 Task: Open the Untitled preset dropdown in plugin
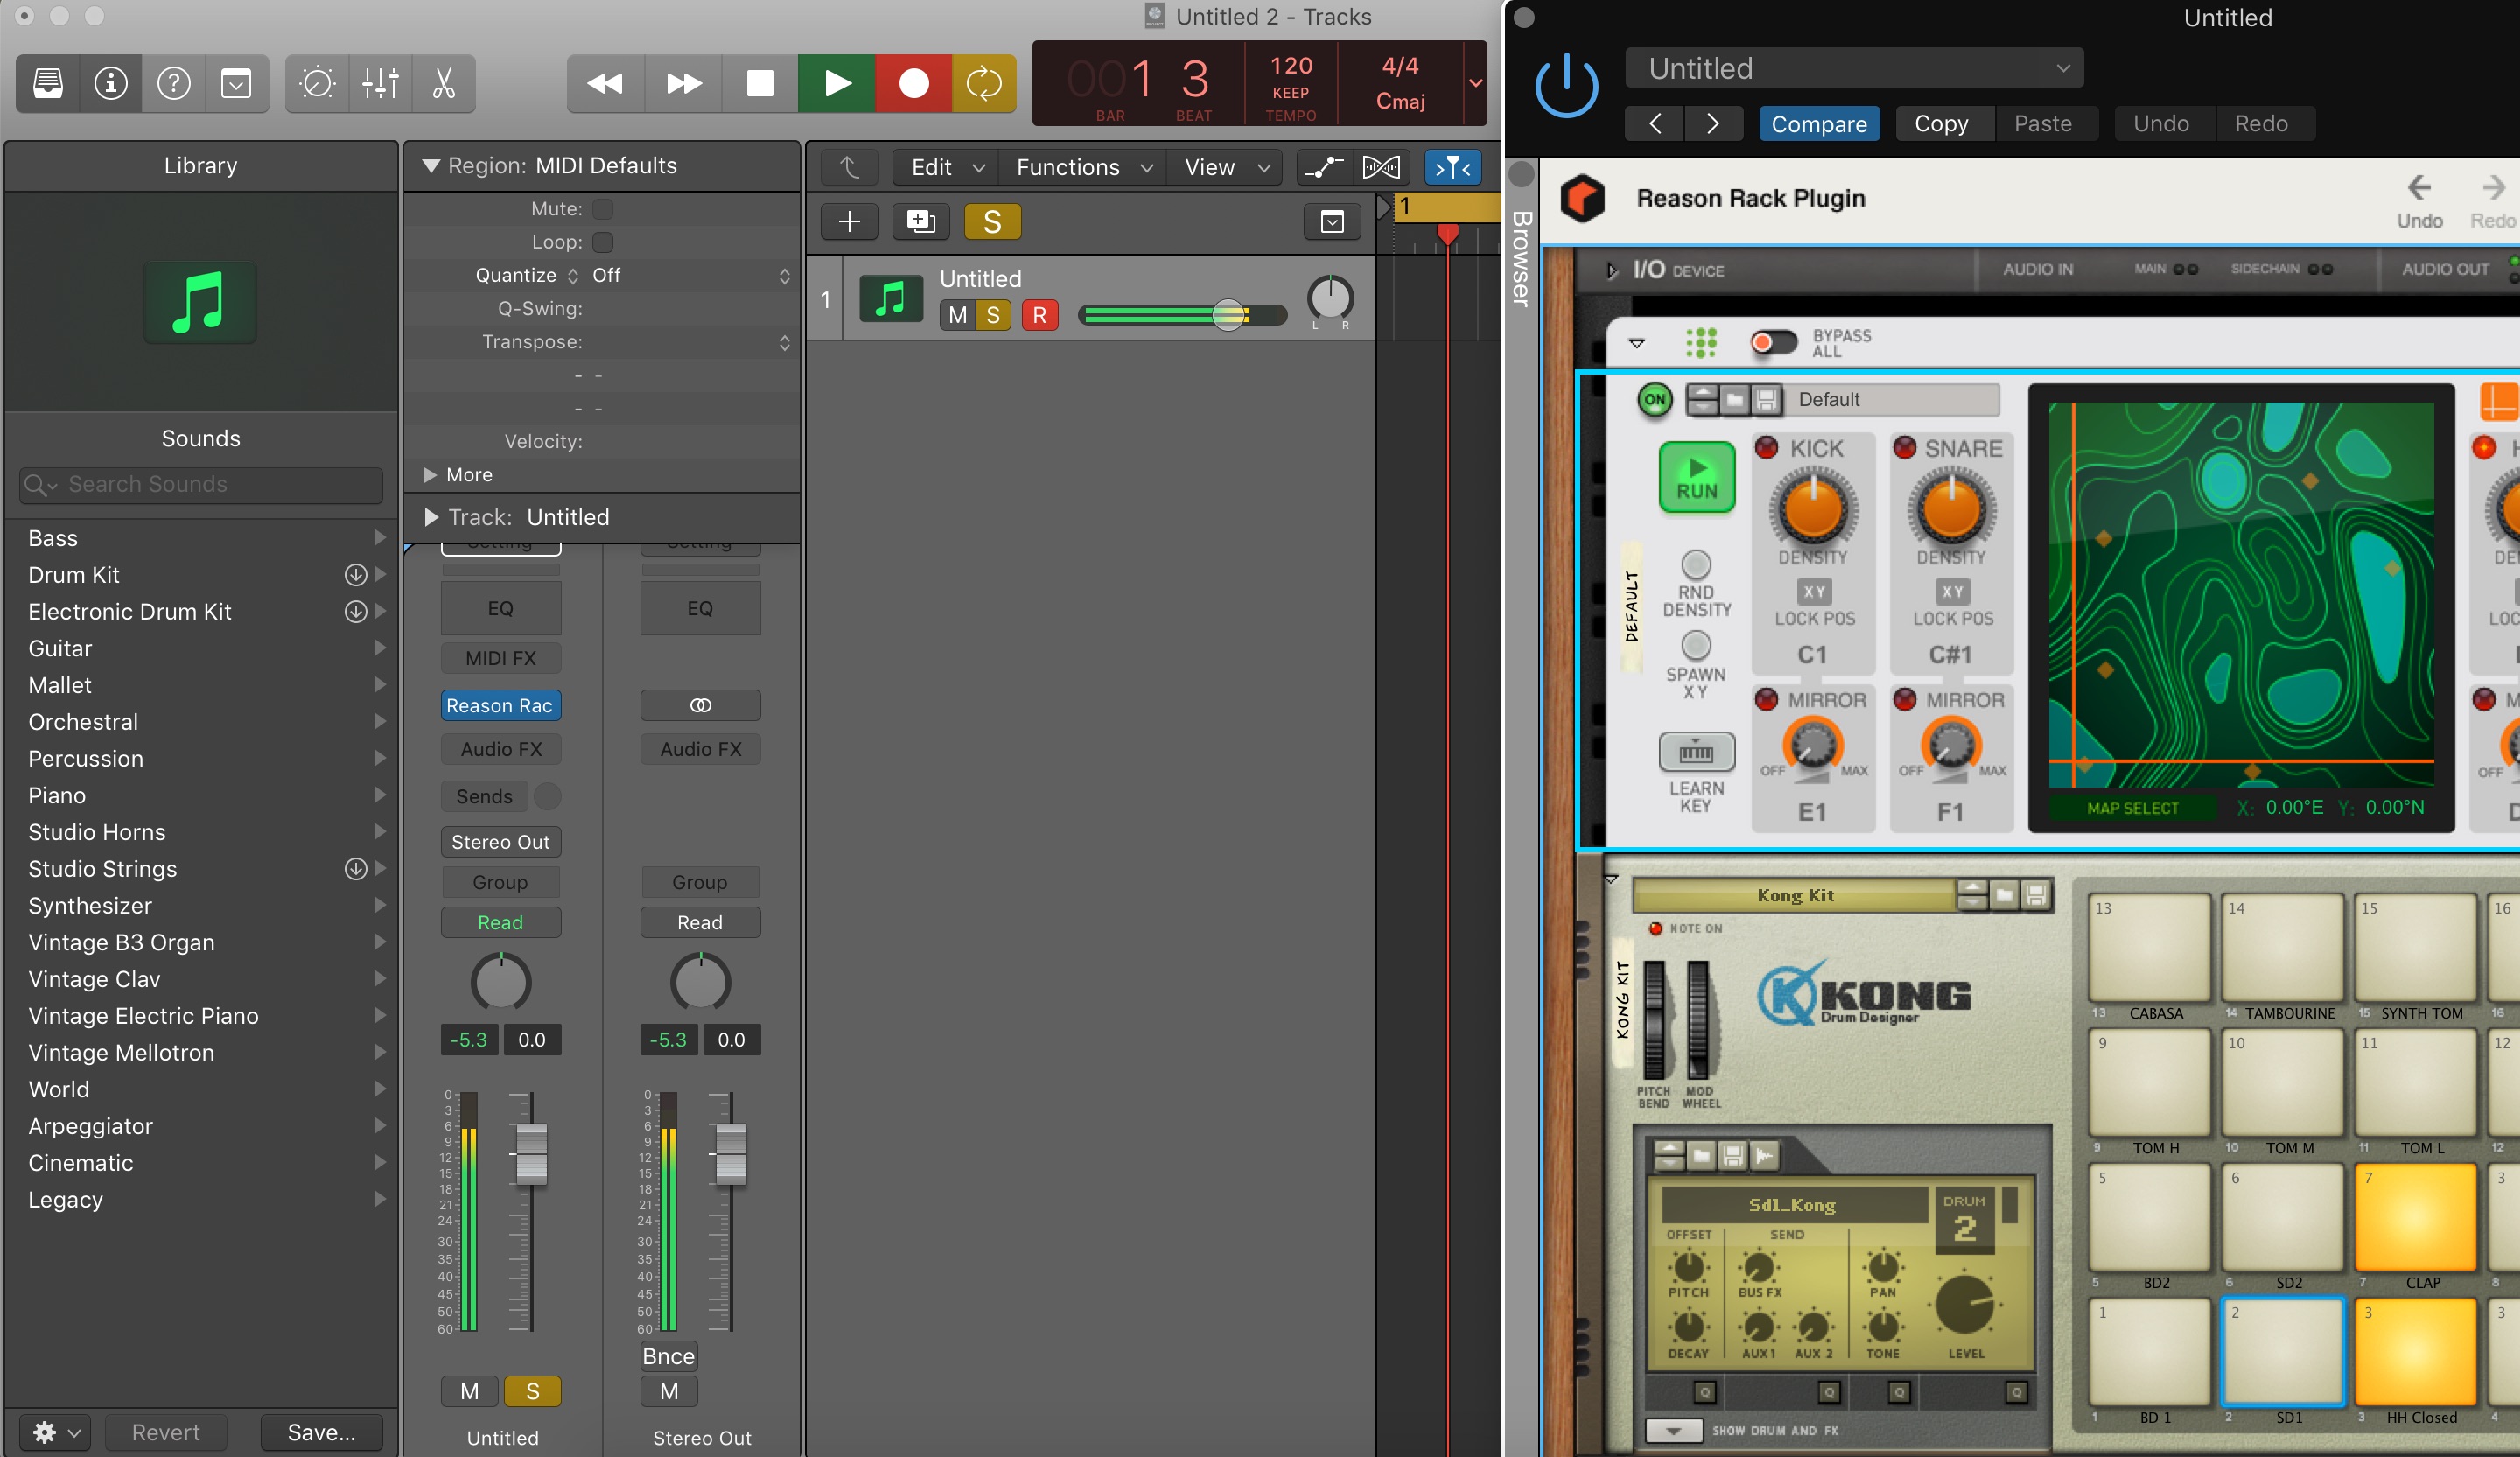(x=1854, y=68)
